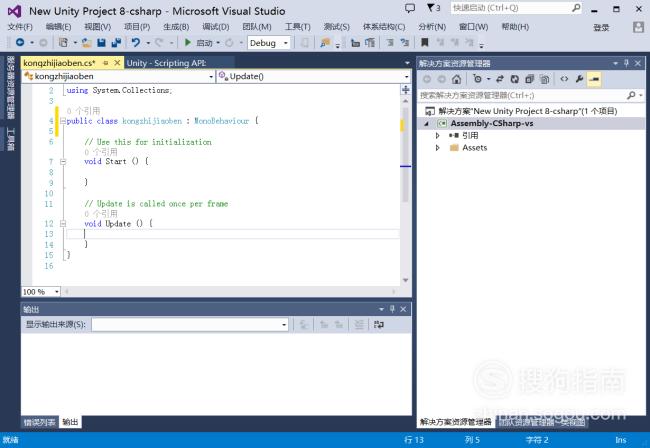Click the 启动 start button label
Viewport: 650px width, 448px height.
[204, 43]
